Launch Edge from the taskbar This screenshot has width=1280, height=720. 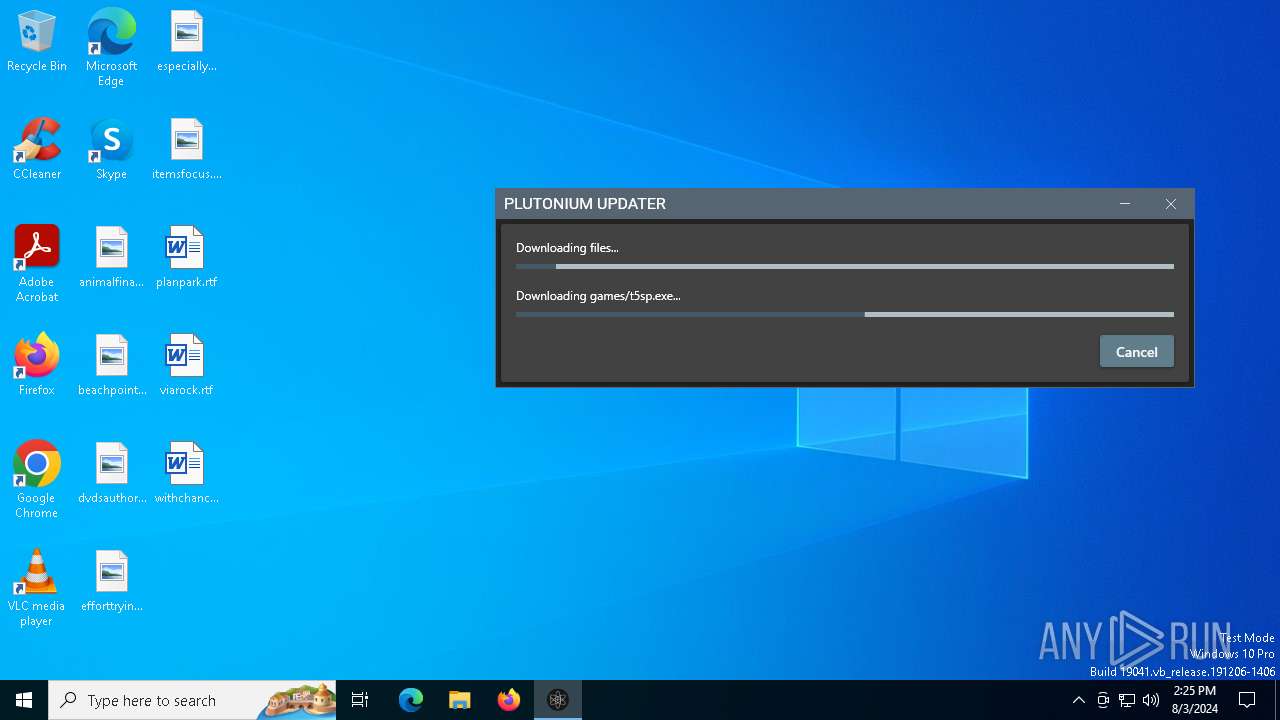pyautogui.click(x=411, y=700)
